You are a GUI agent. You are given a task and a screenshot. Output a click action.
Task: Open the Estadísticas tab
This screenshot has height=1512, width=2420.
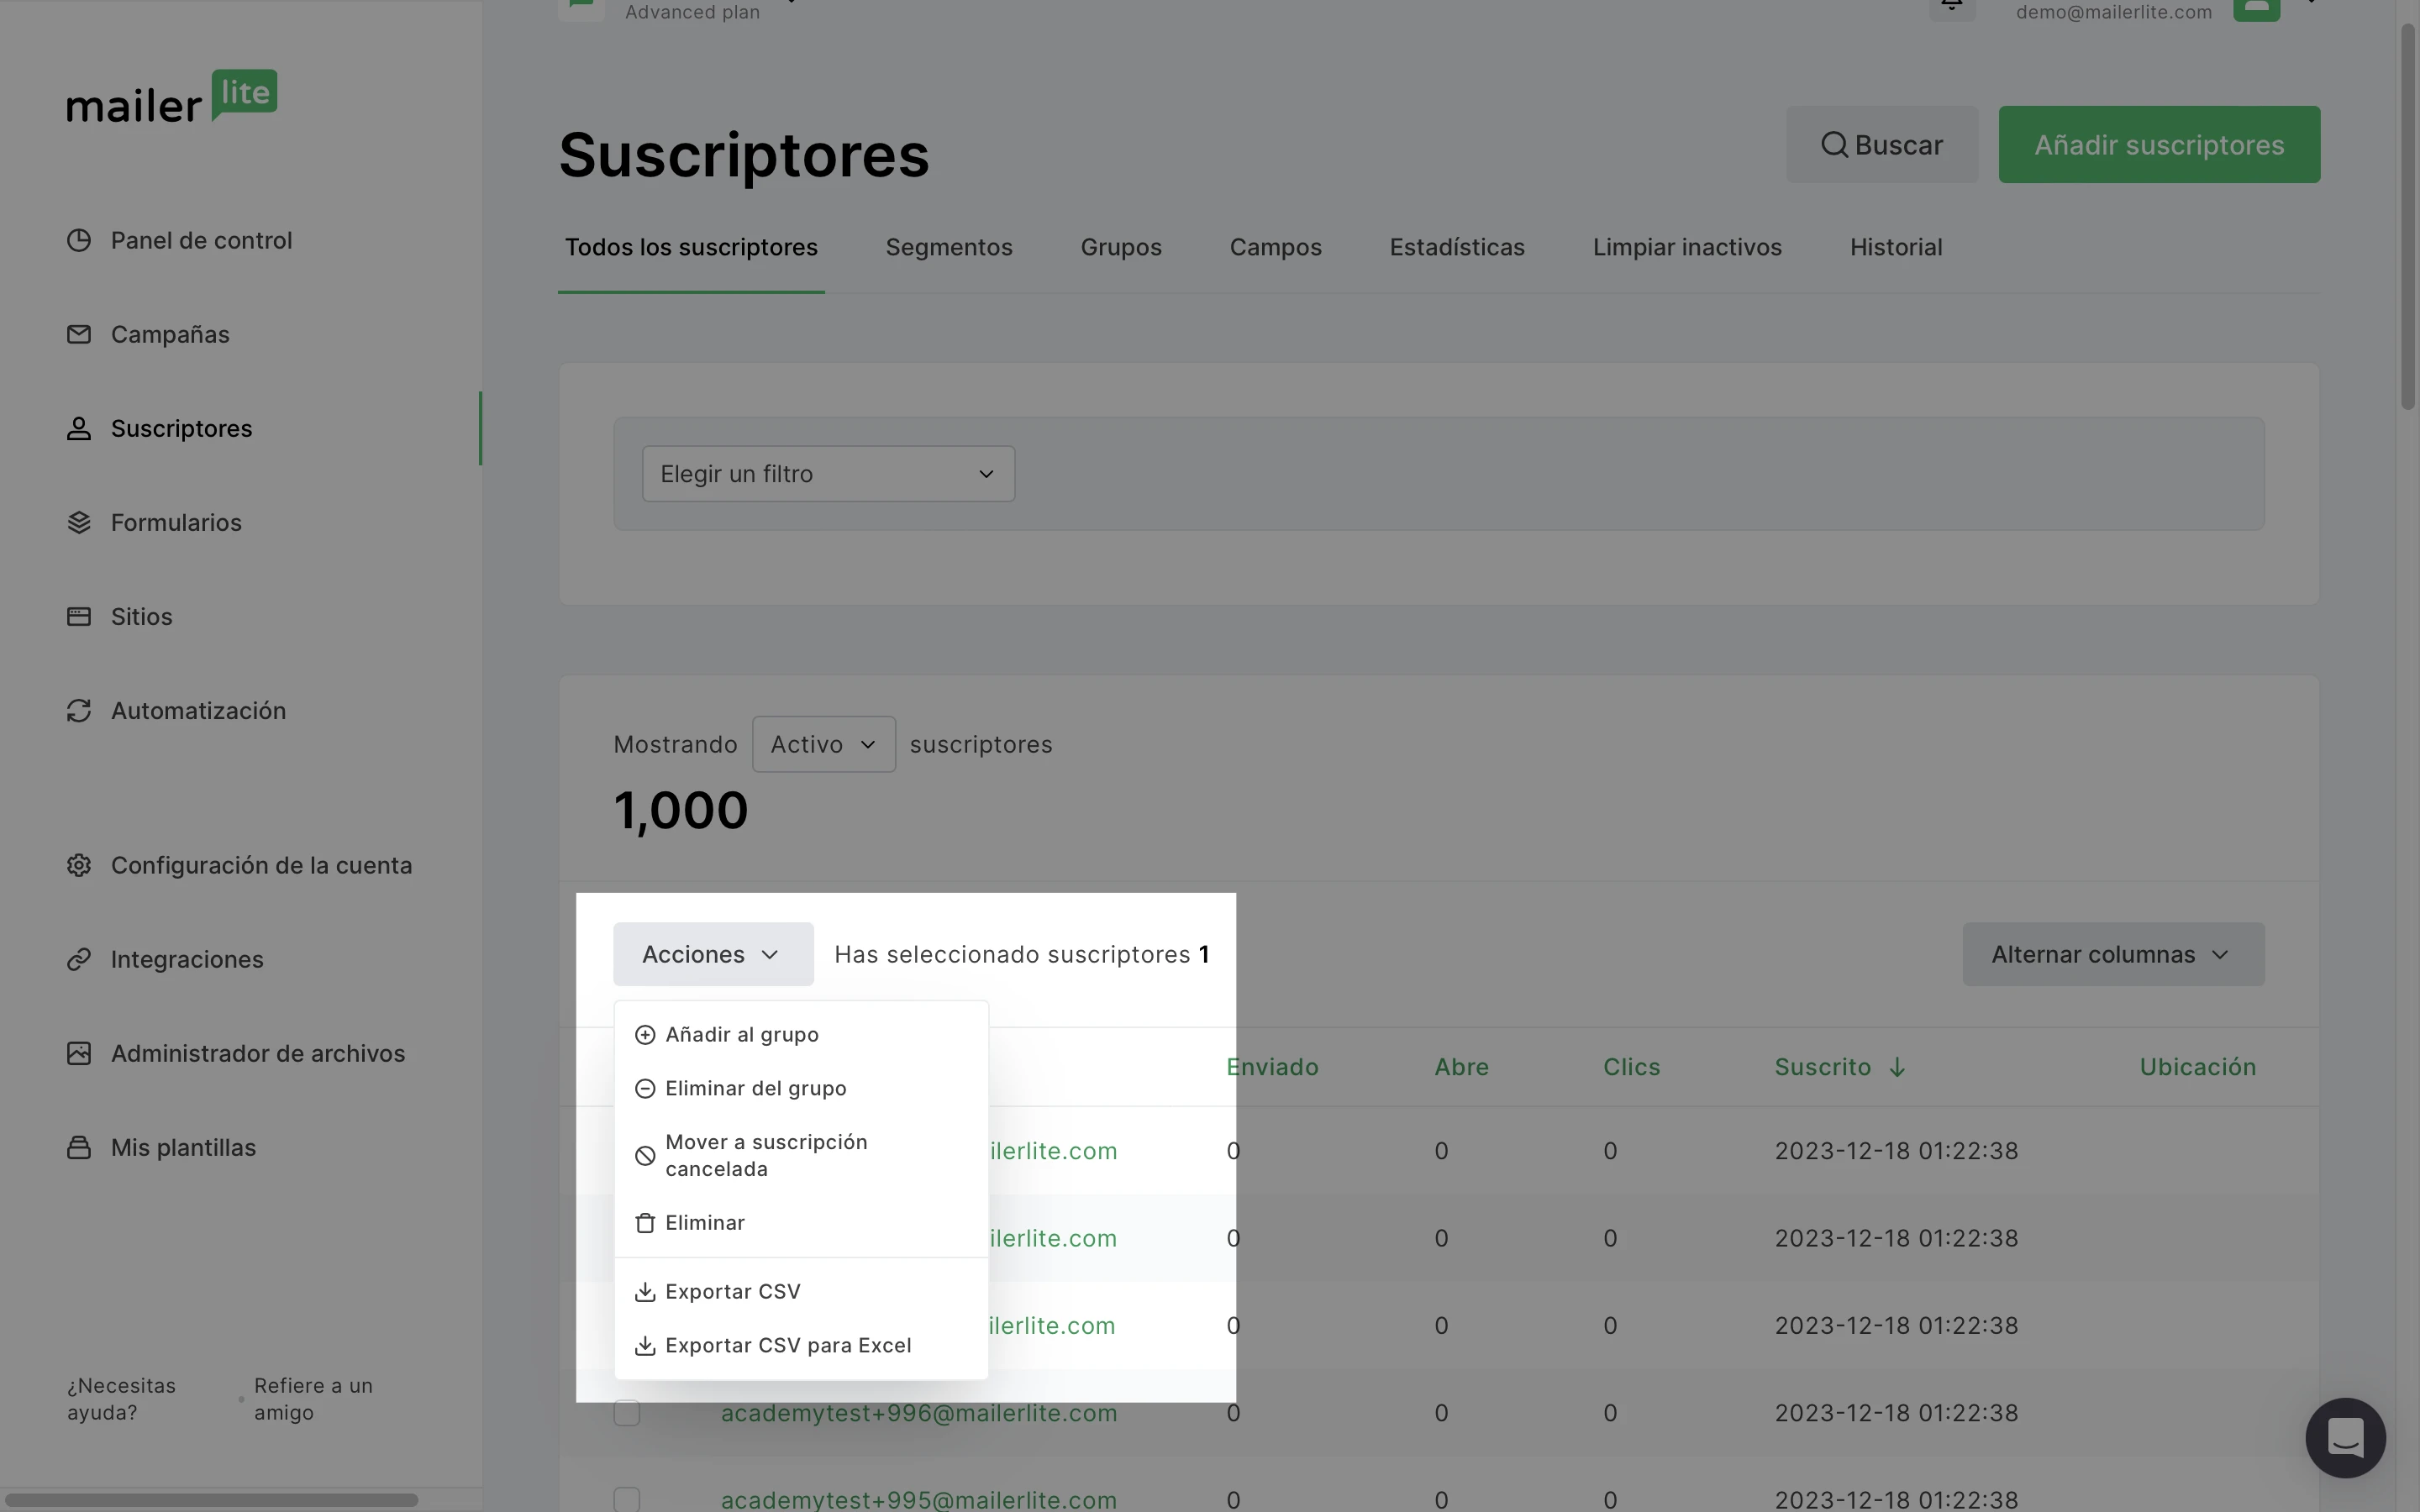point(1457,247)
